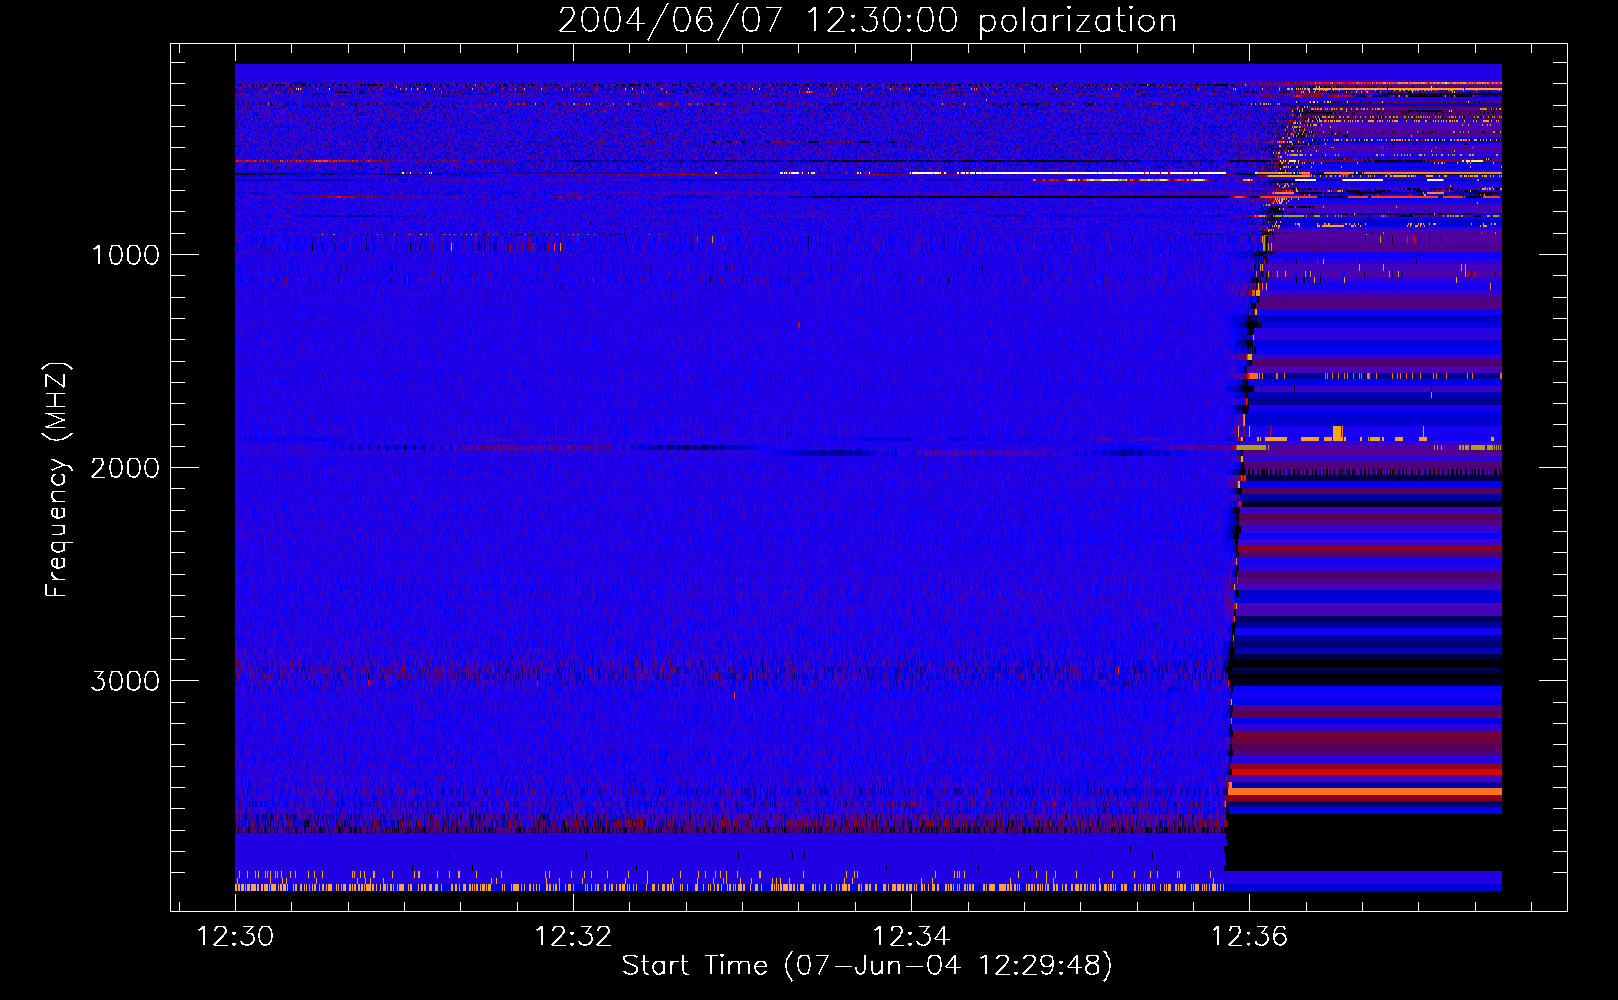Click the 12:32 time axis label
Screen dimensions: 1618x1000
(573, 937)
